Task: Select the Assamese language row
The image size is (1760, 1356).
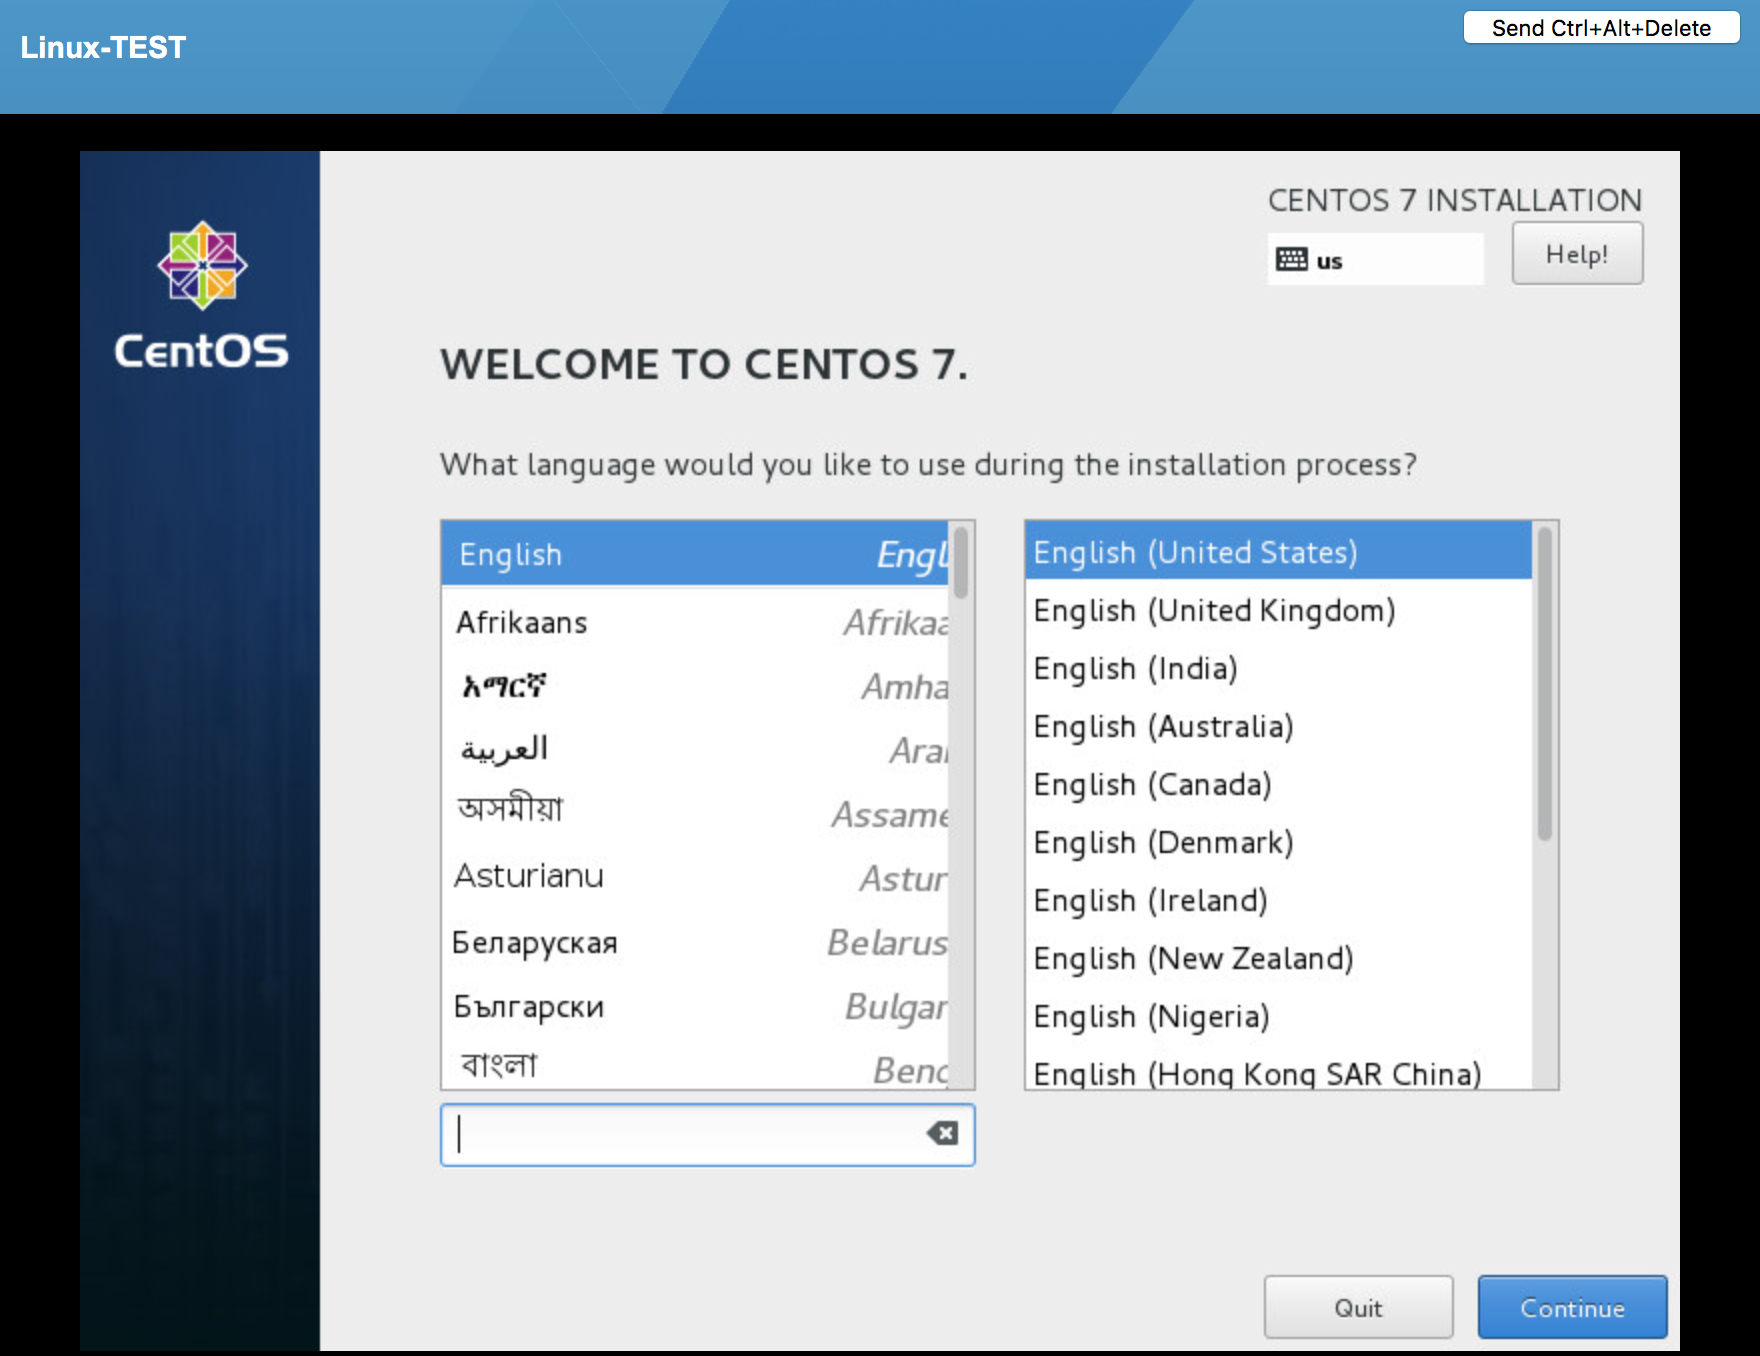Action: (695, 813)
